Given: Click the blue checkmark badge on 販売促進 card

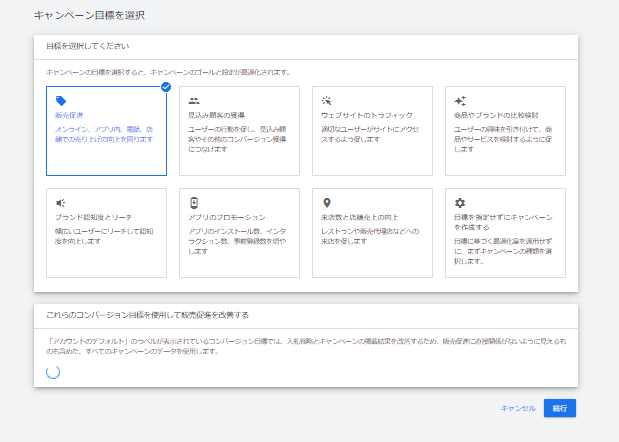Looking at the screenshot, I should coord(166,87).
